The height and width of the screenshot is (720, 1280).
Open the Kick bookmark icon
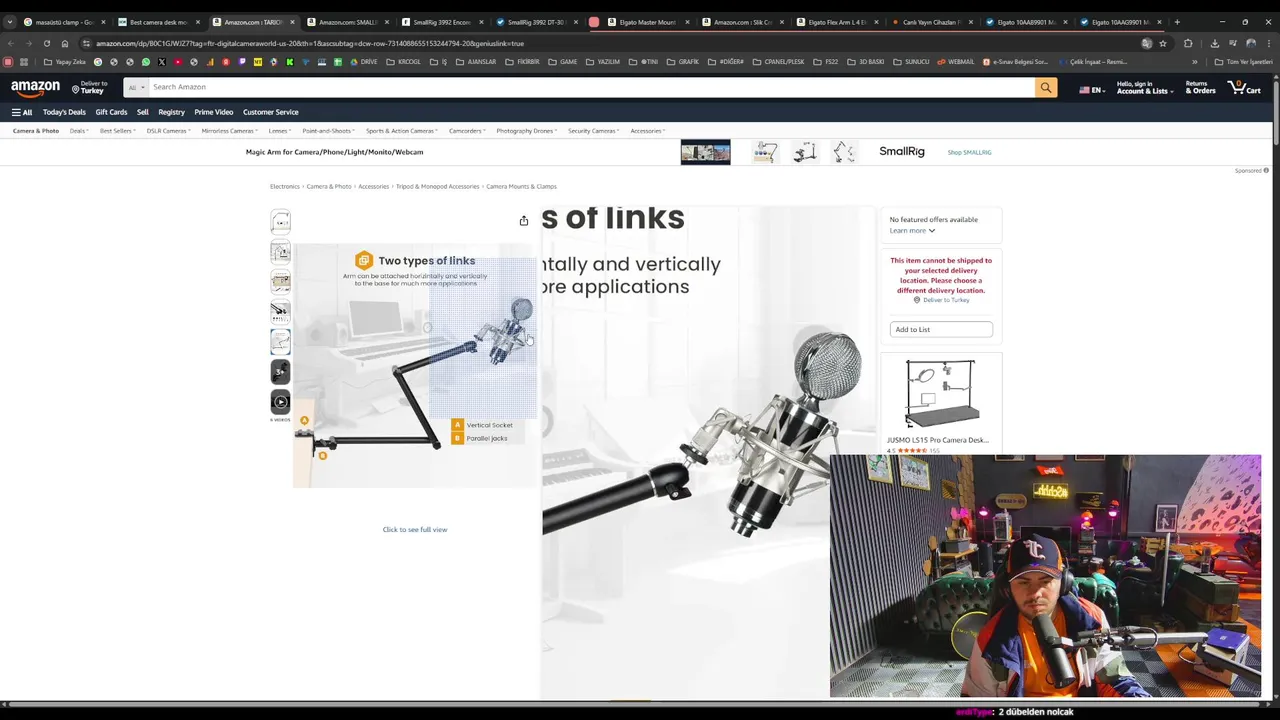(x=290, y=62)
